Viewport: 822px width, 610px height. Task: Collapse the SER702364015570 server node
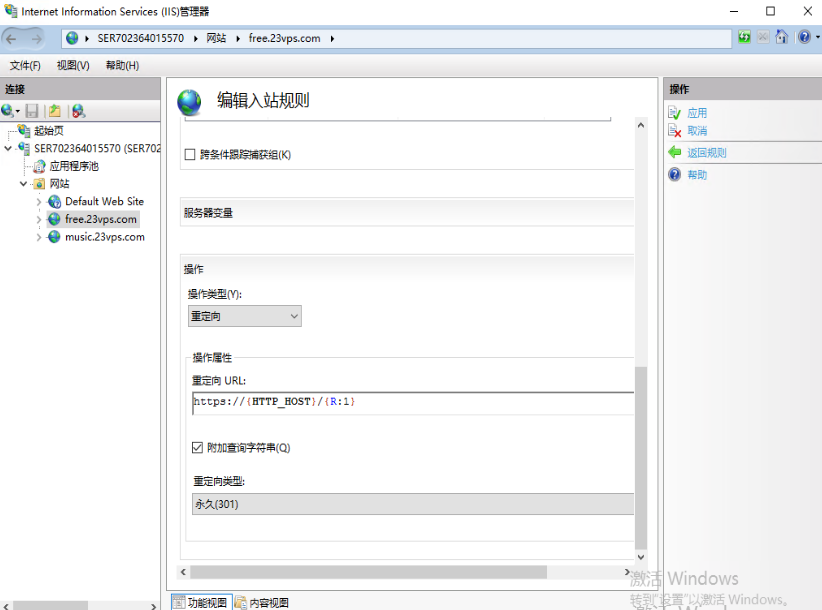pos(8,149)
